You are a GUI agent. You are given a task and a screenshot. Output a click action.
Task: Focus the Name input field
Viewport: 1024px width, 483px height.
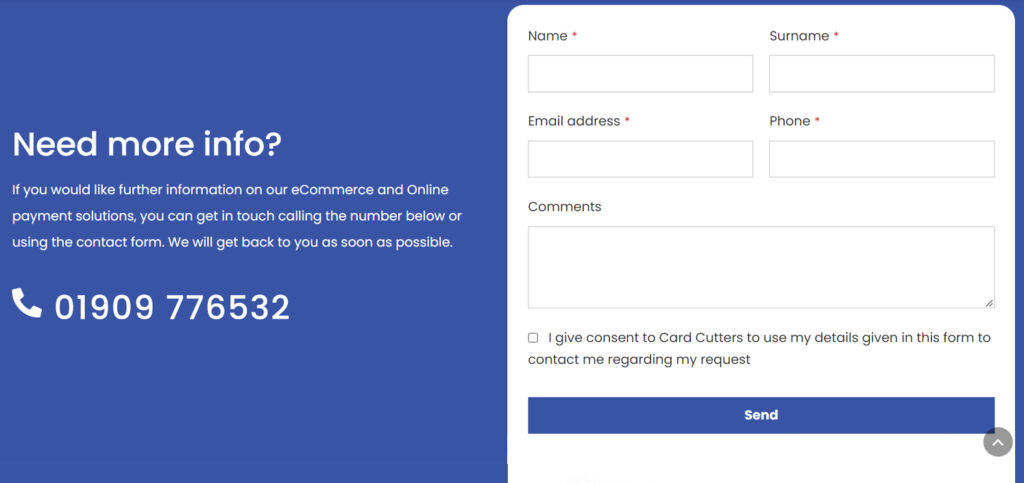[x=640, y=74]
